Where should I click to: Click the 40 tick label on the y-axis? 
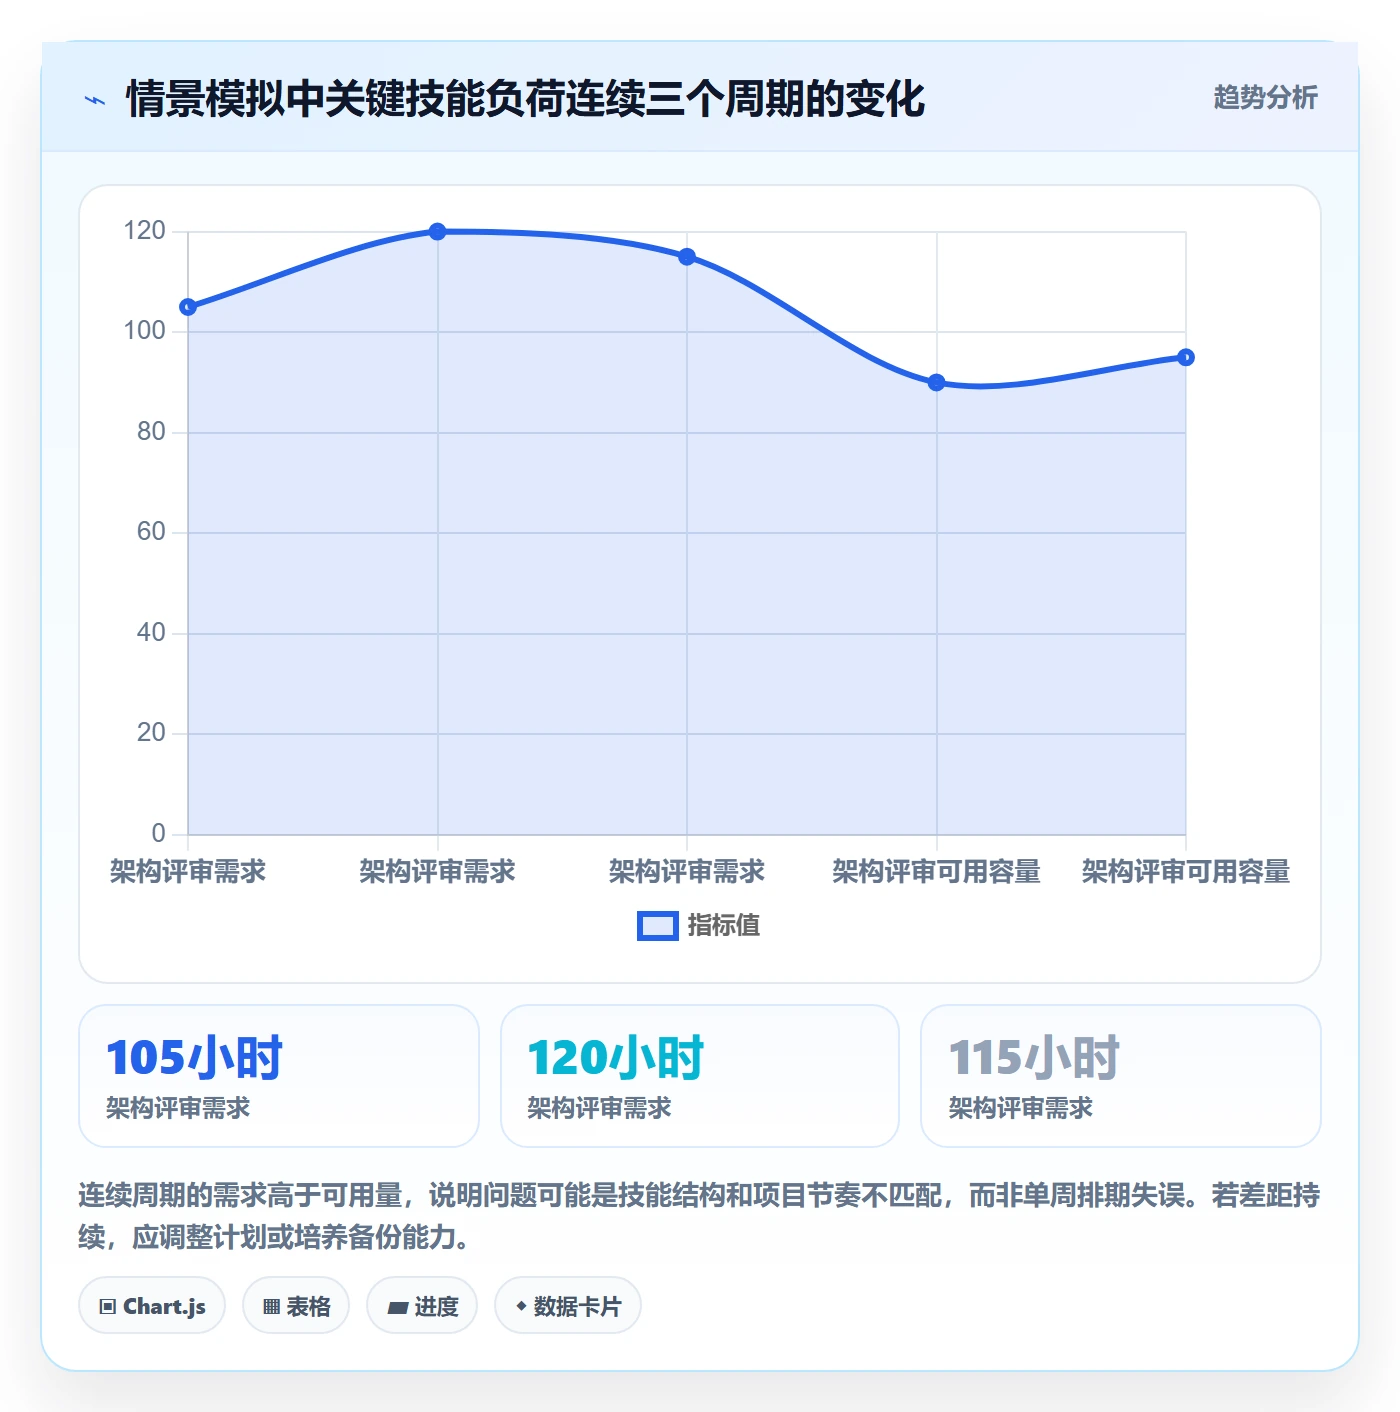(x=151, y=632)
